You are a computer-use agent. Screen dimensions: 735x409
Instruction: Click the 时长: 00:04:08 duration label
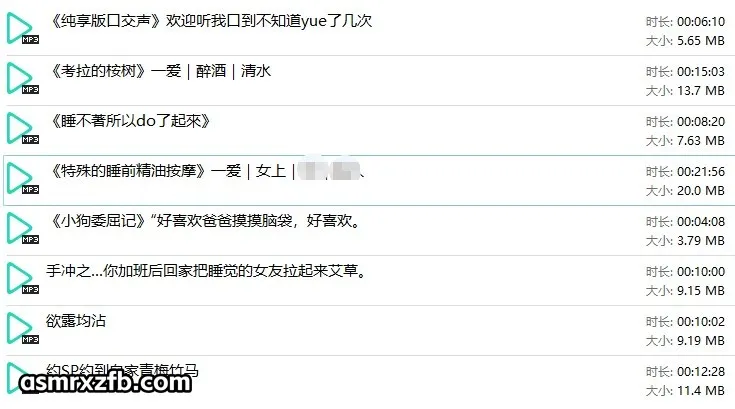point(685,222)
